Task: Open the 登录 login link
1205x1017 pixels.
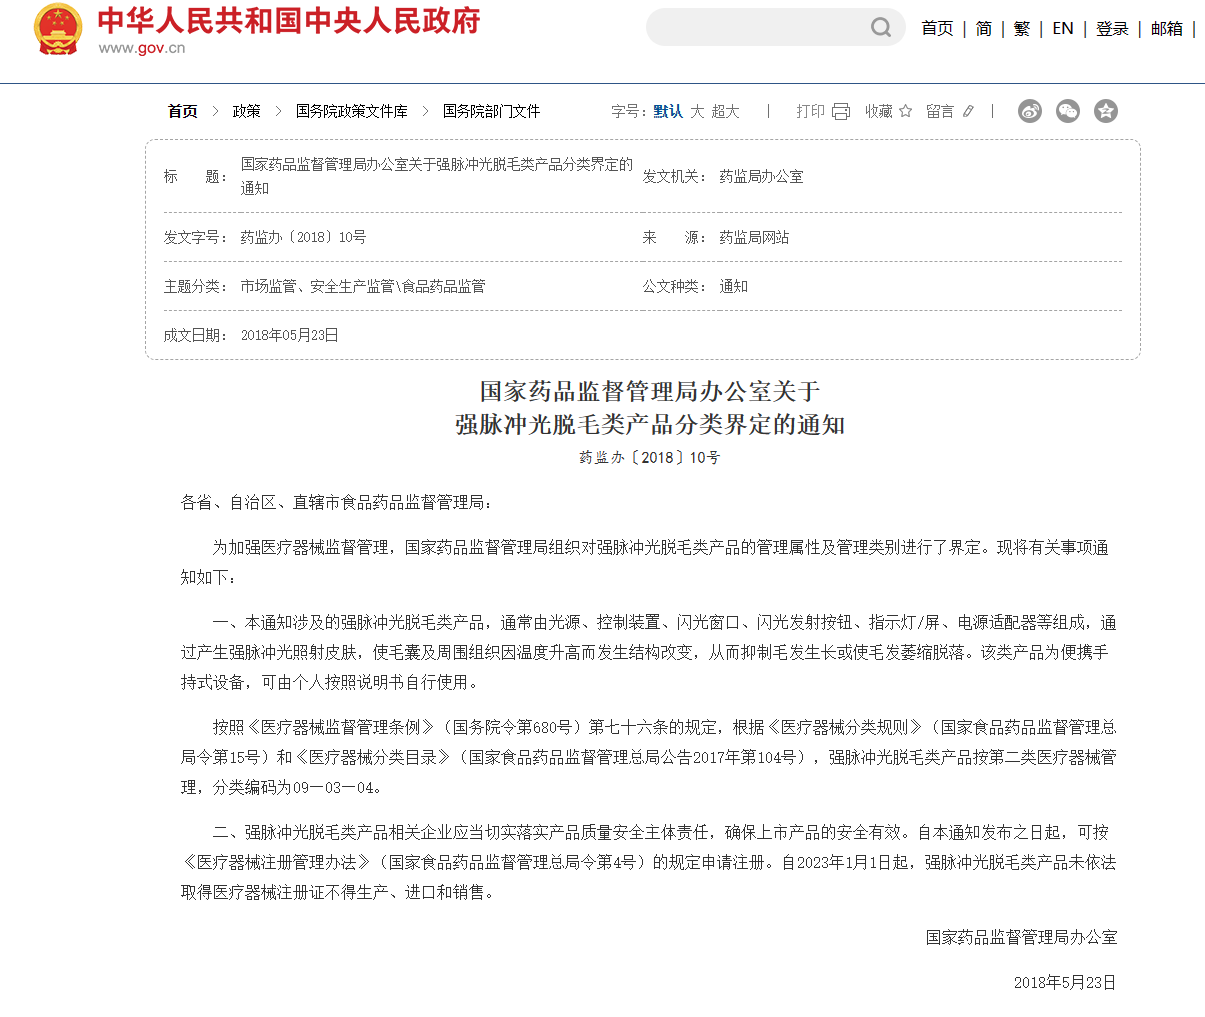Action: point(1112,28)
